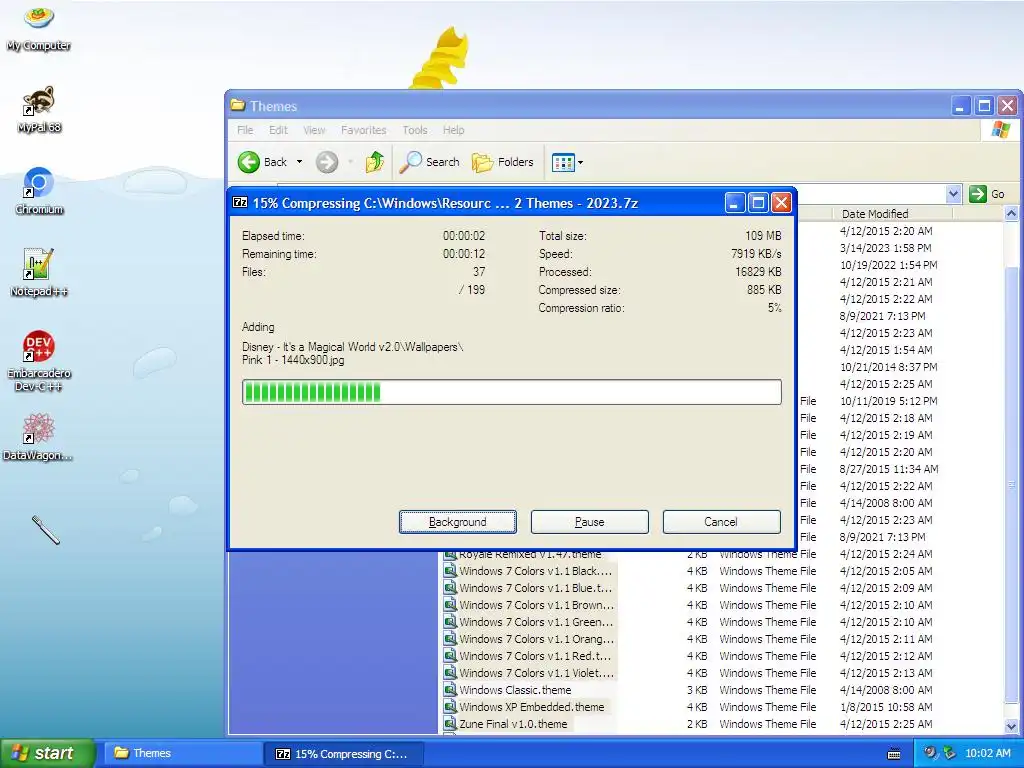
Task: Open File menu in Themes window
Action: point(245,130)
